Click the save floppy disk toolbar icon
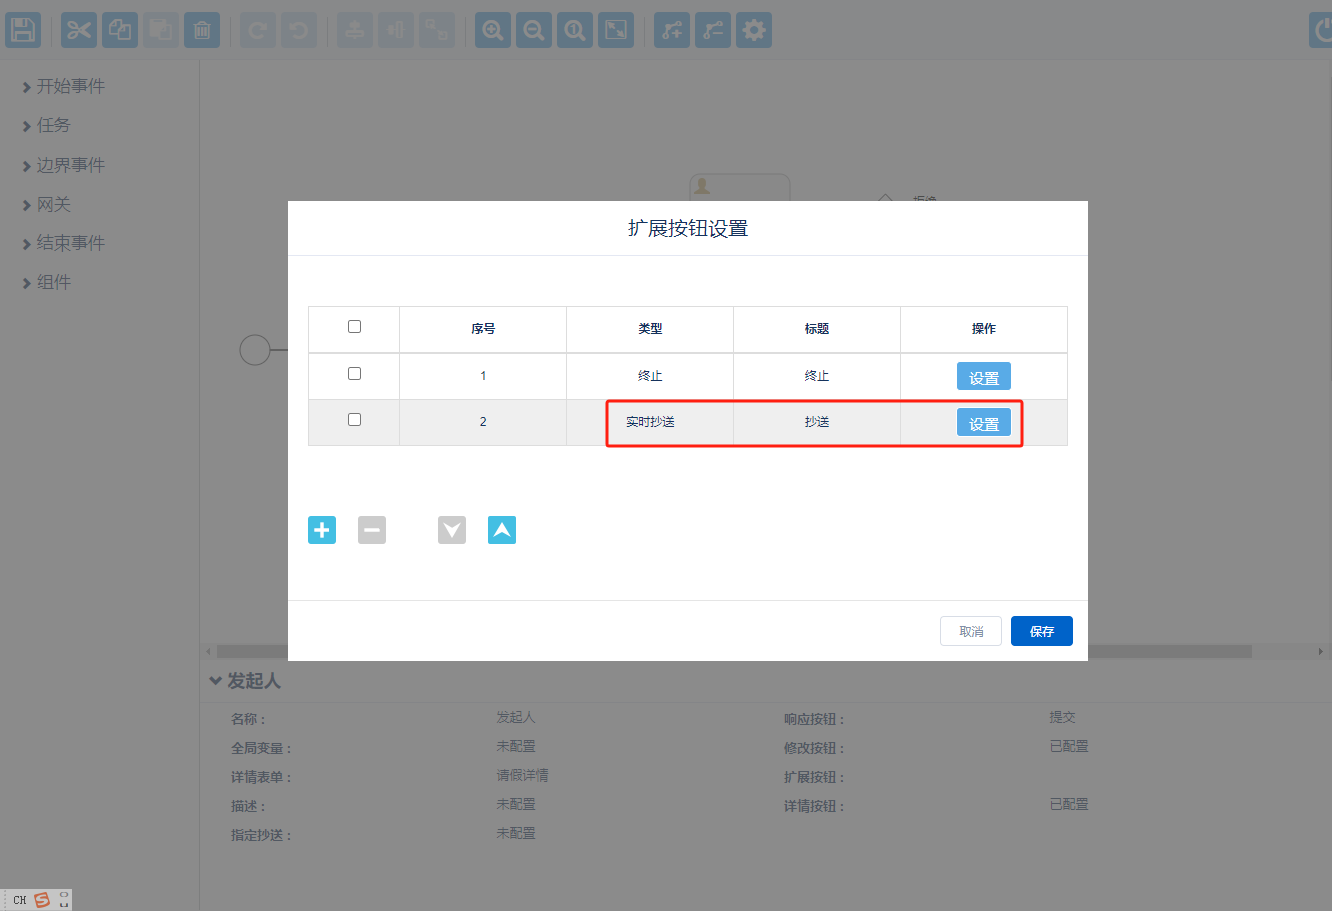Image resolution: width=1332 pixels, height=911 pixels. pos(23,30)
